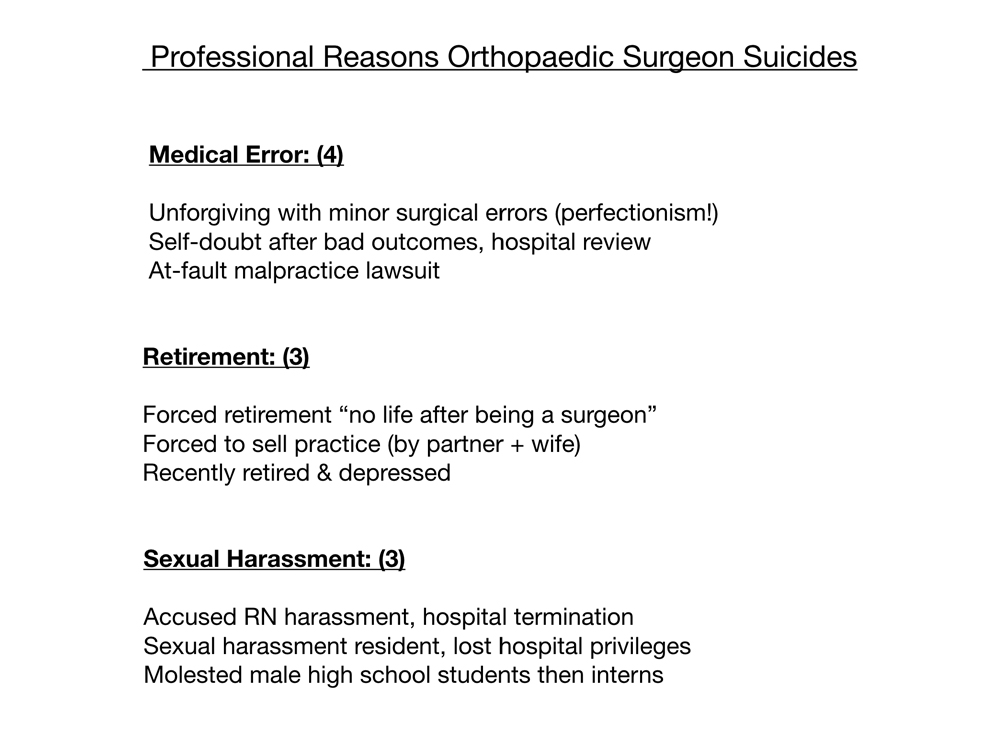Click the slide title about Orthopaedic Surgeon Suicides

click(502, 57)
